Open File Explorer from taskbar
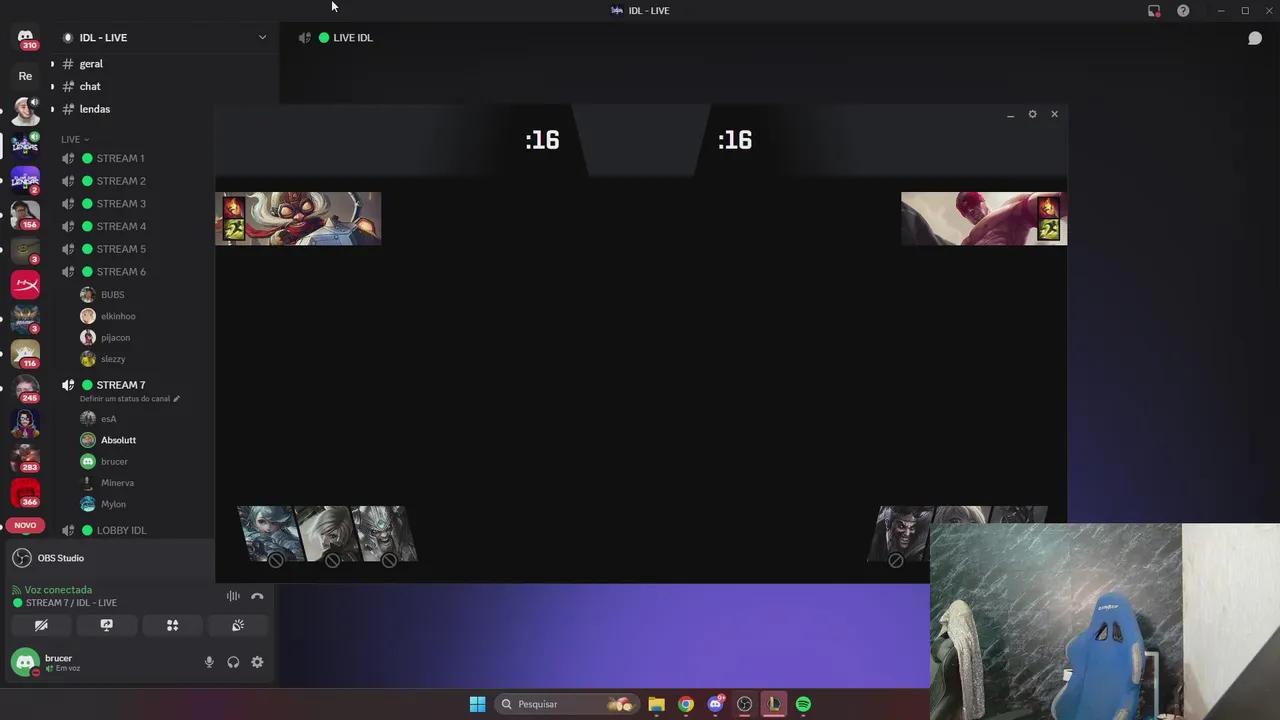The height and width of the screenshot is (720, 1280). click(656, 704)
